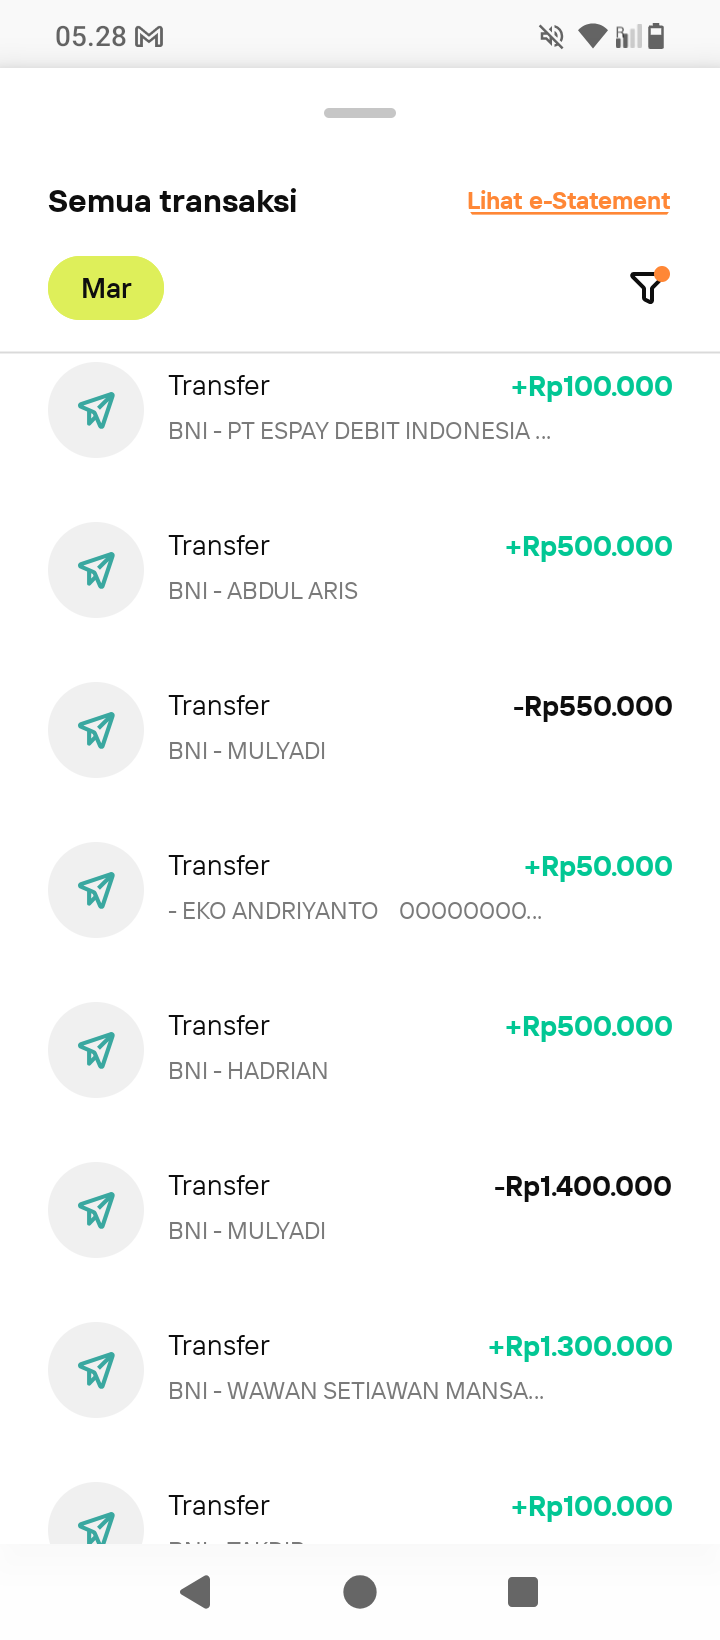This screenshot has height=1640, width=720.
Task: Tap transfer icon beside WAWAN SETIAWAN
Action: tap(96, 1370)
